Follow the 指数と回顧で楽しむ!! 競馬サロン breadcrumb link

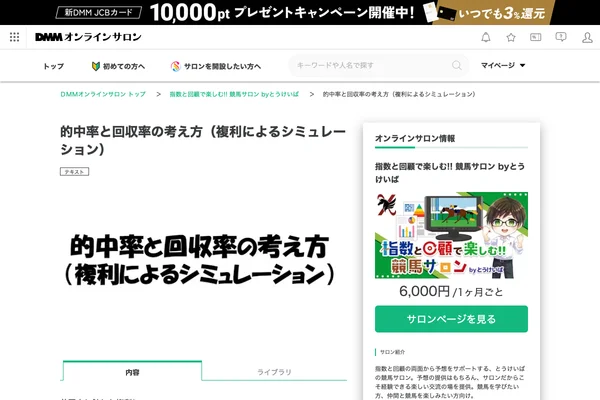click(234, 94)
